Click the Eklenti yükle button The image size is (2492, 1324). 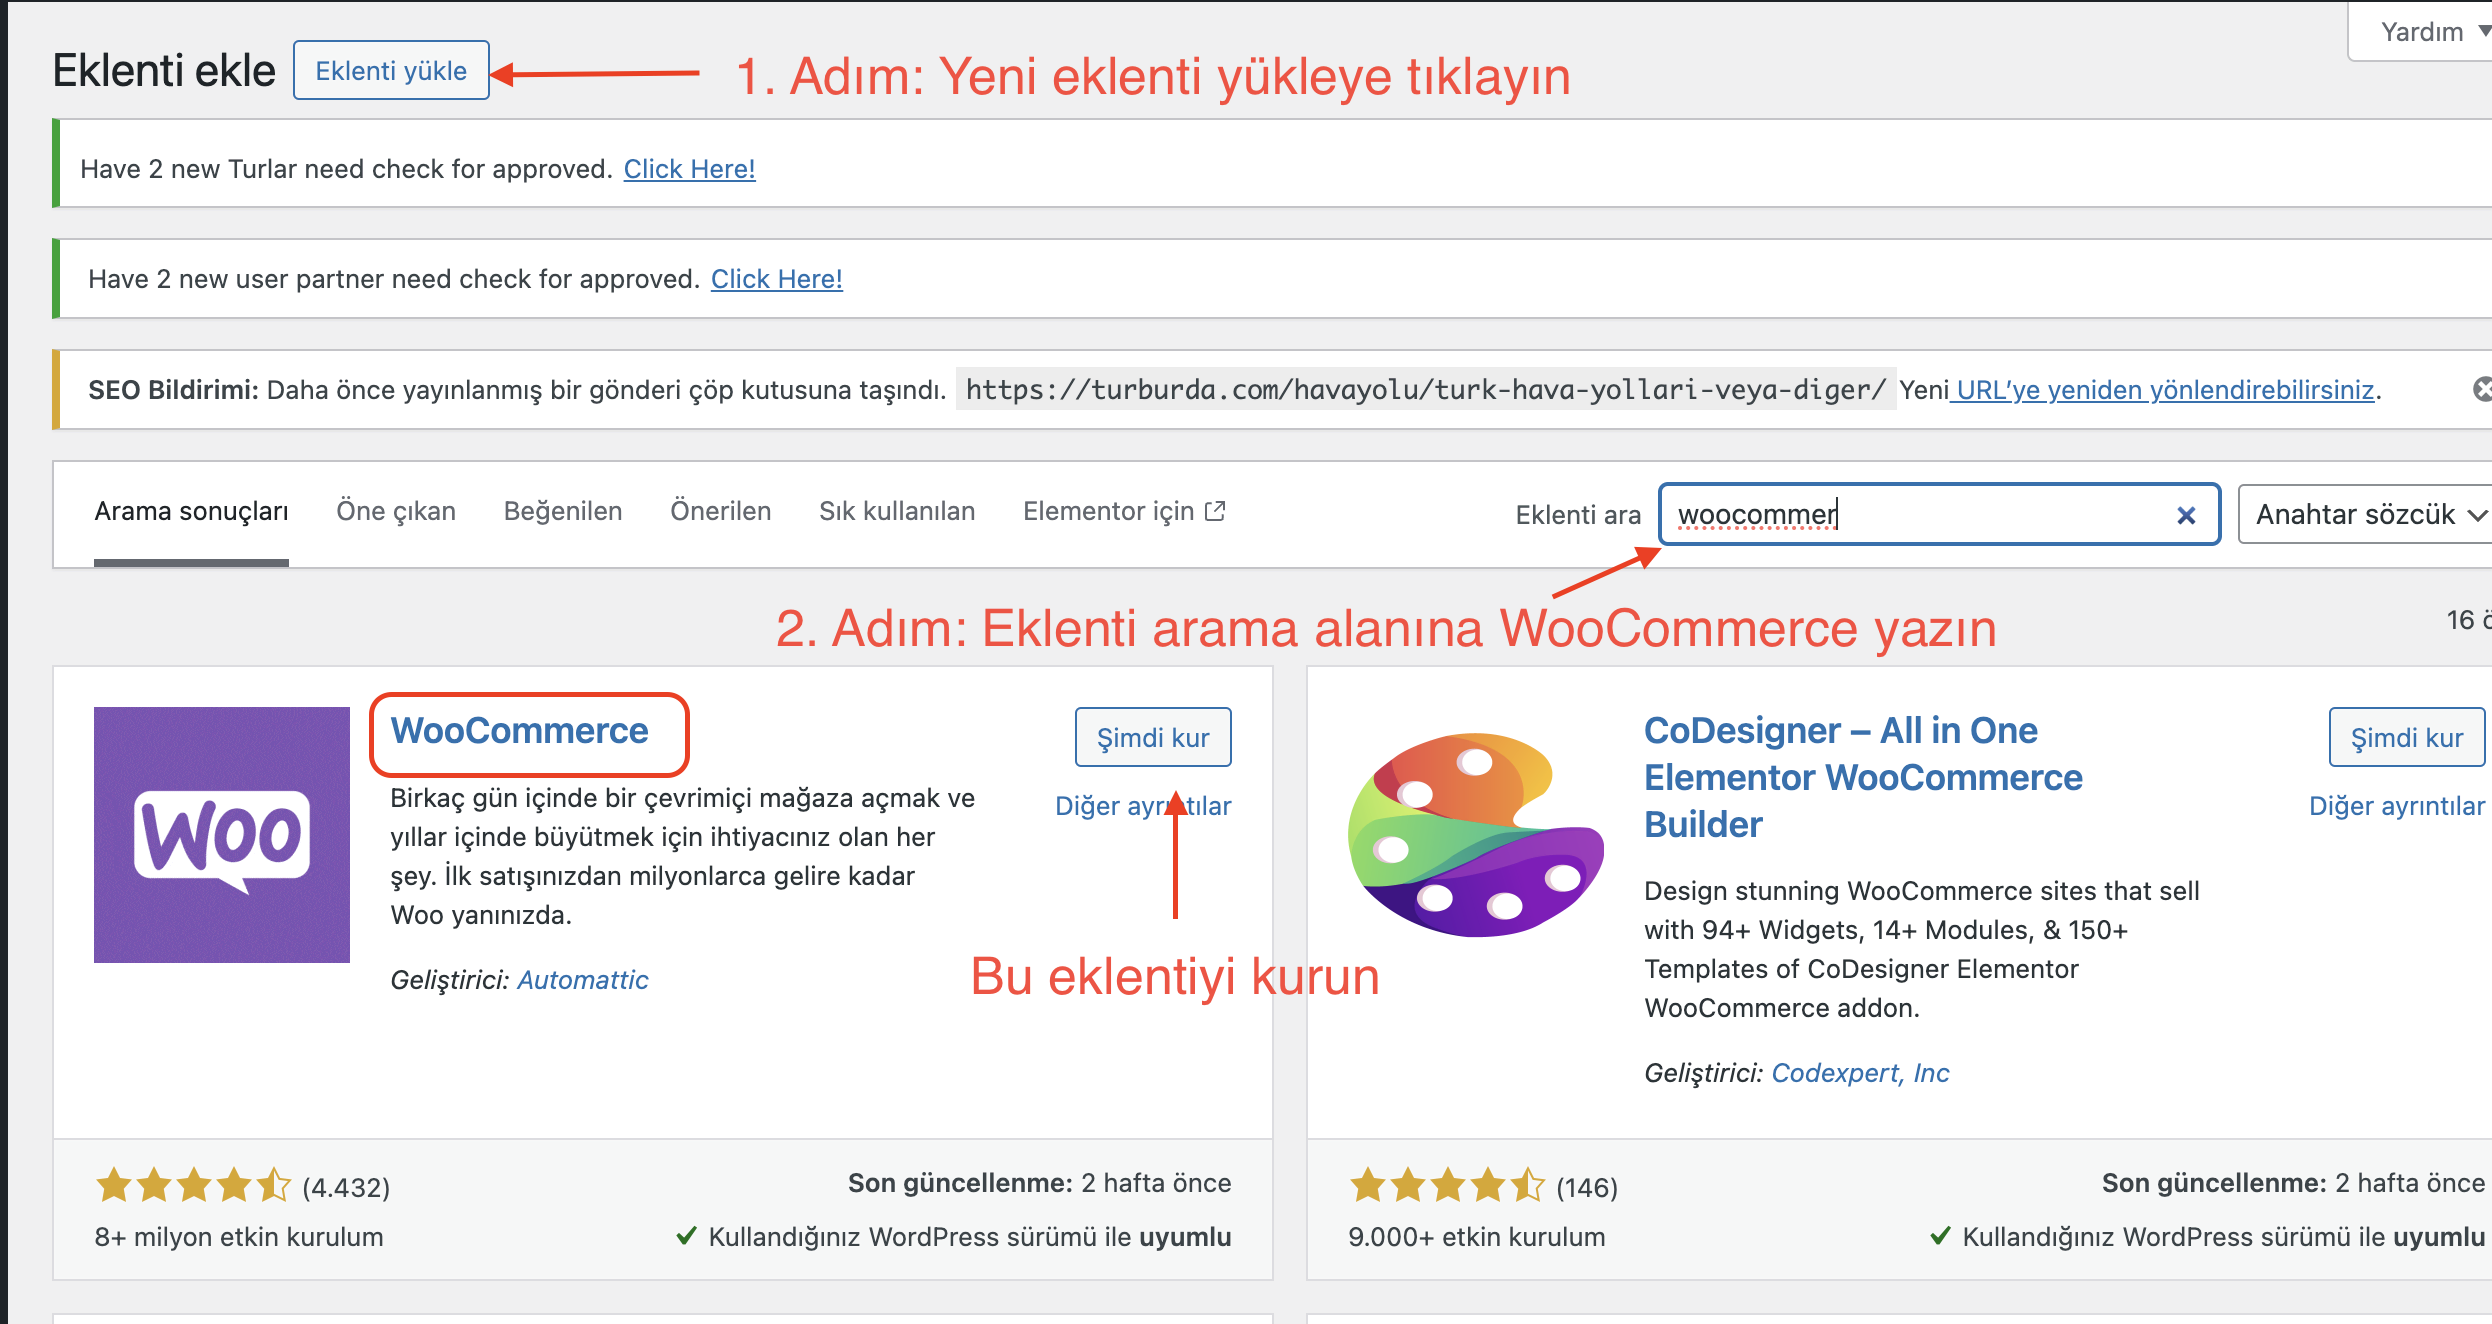coord(391,70)
